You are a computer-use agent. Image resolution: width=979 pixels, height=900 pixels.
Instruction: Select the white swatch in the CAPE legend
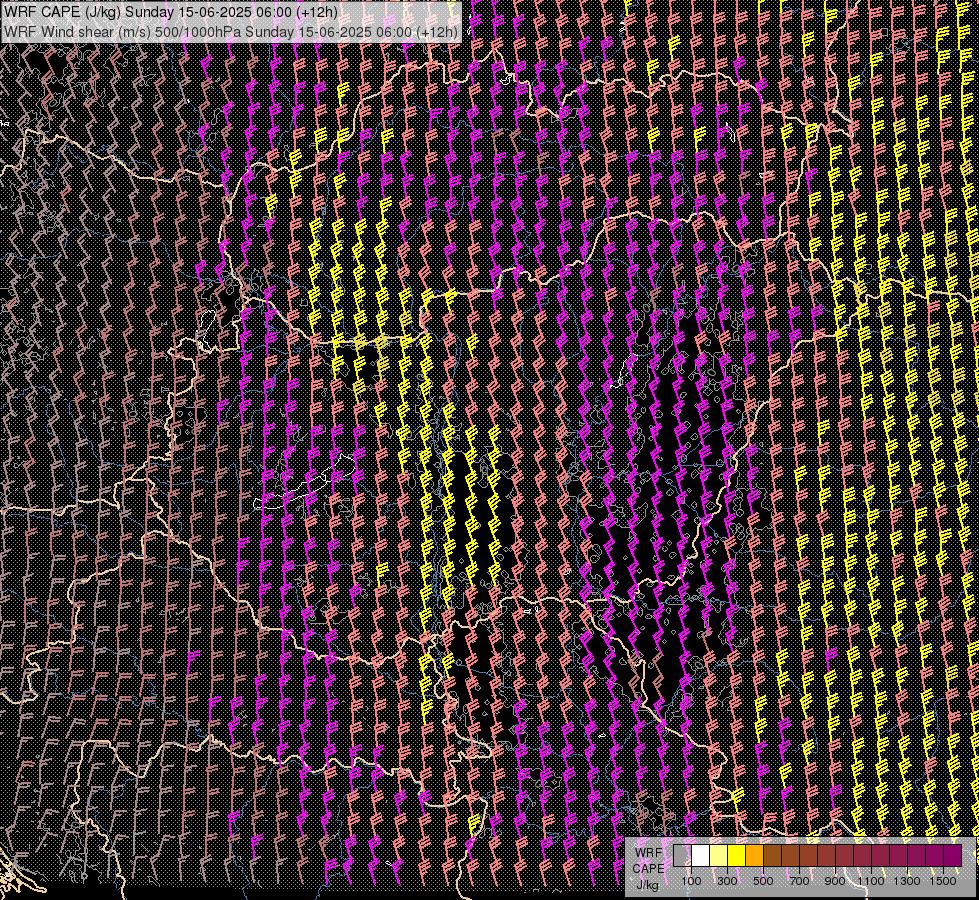pyautogui.click(x=701, y=855)
